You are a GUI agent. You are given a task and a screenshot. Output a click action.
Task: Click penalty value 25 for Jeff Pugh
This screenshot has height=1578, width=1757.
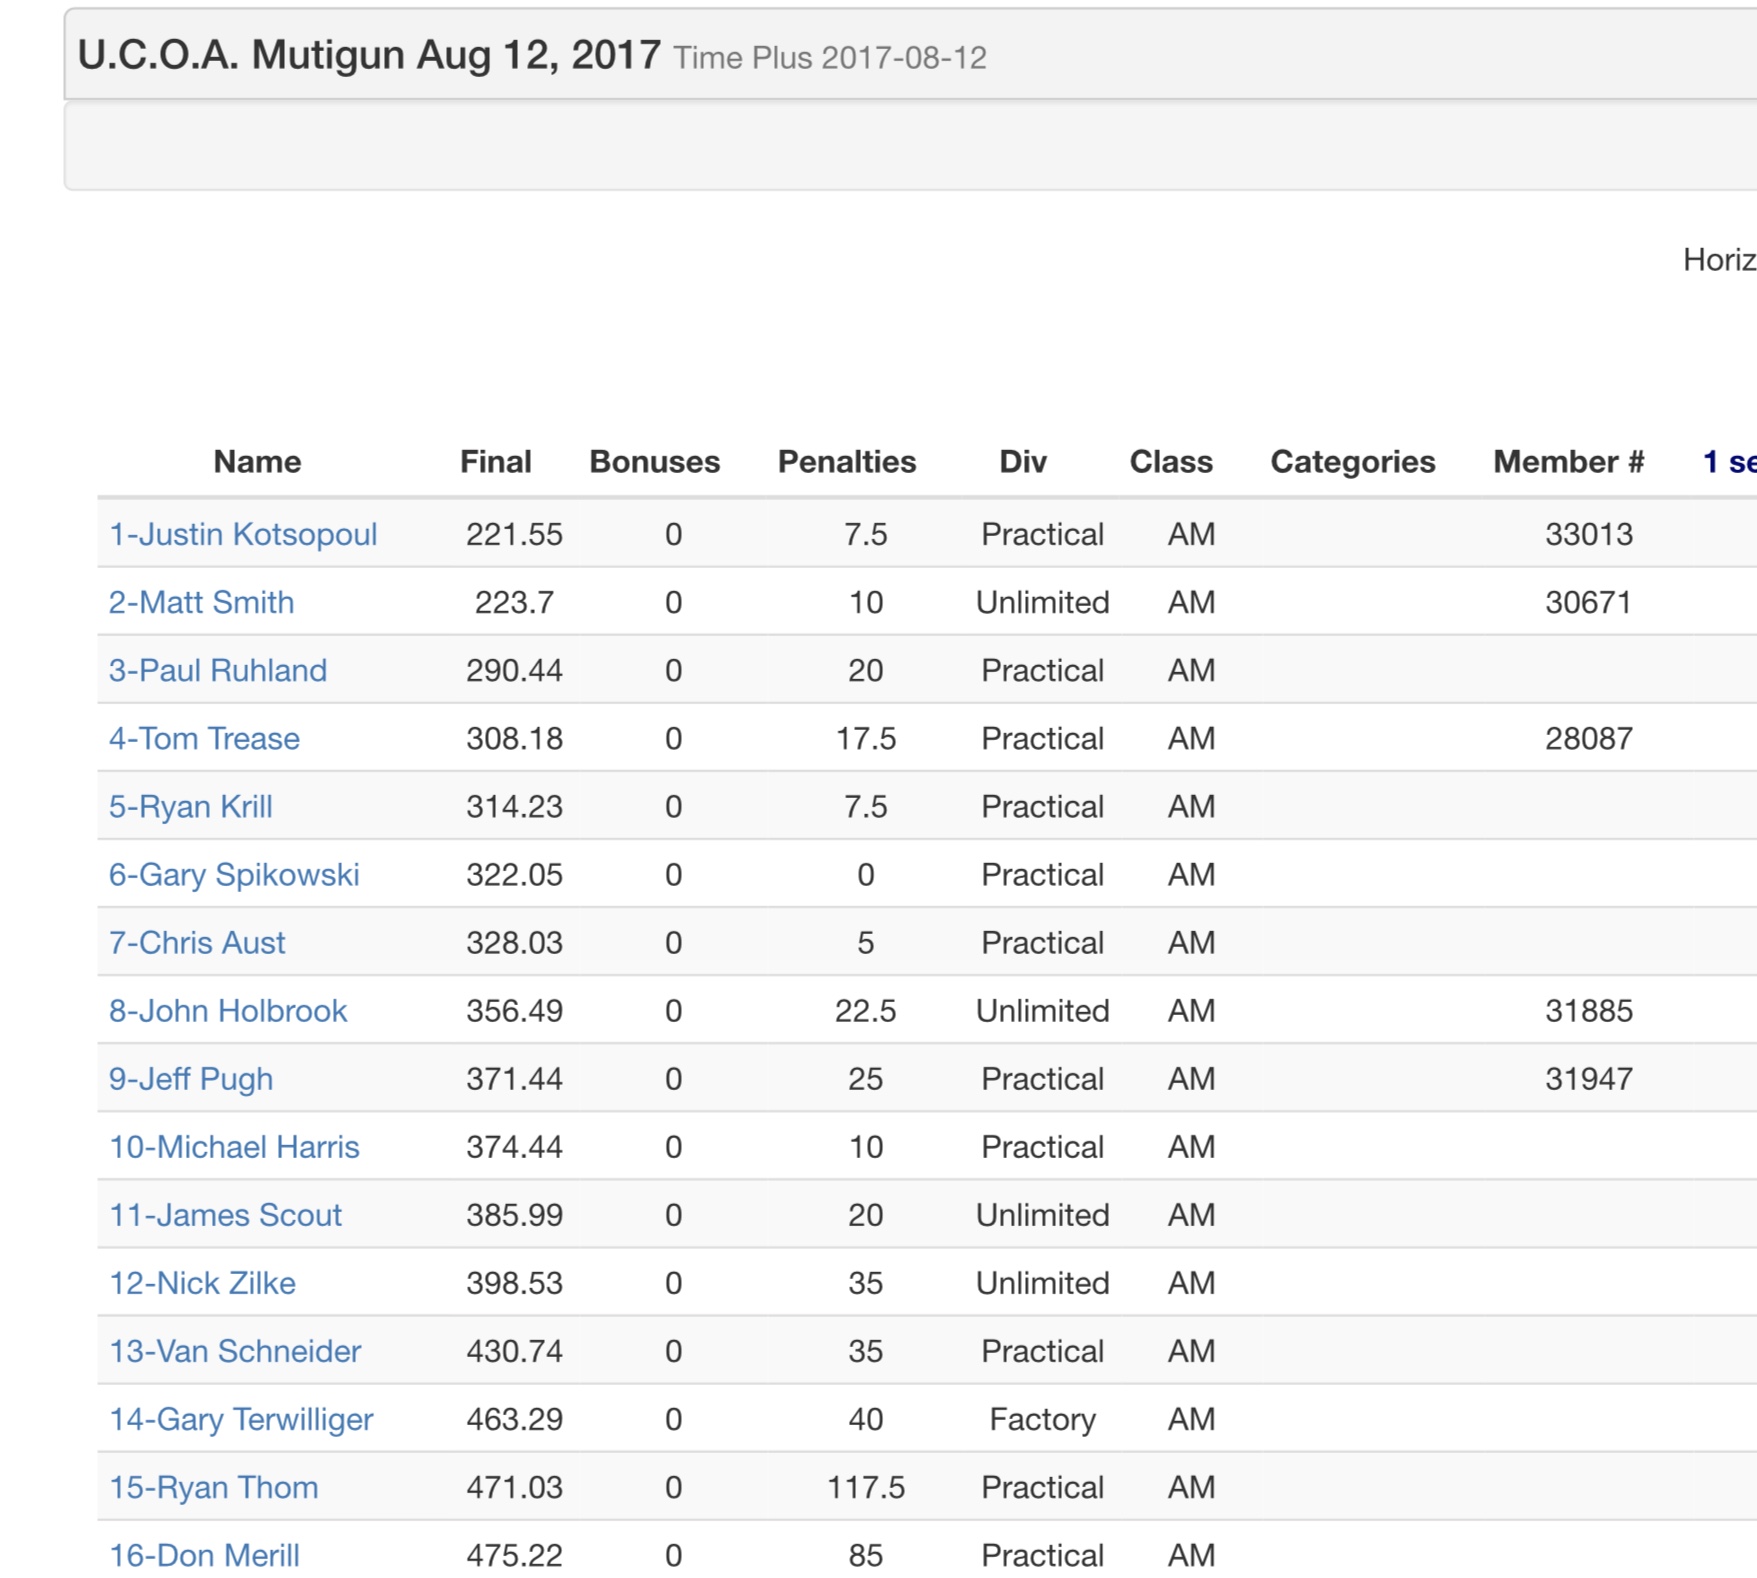(x=865, y=1078)
